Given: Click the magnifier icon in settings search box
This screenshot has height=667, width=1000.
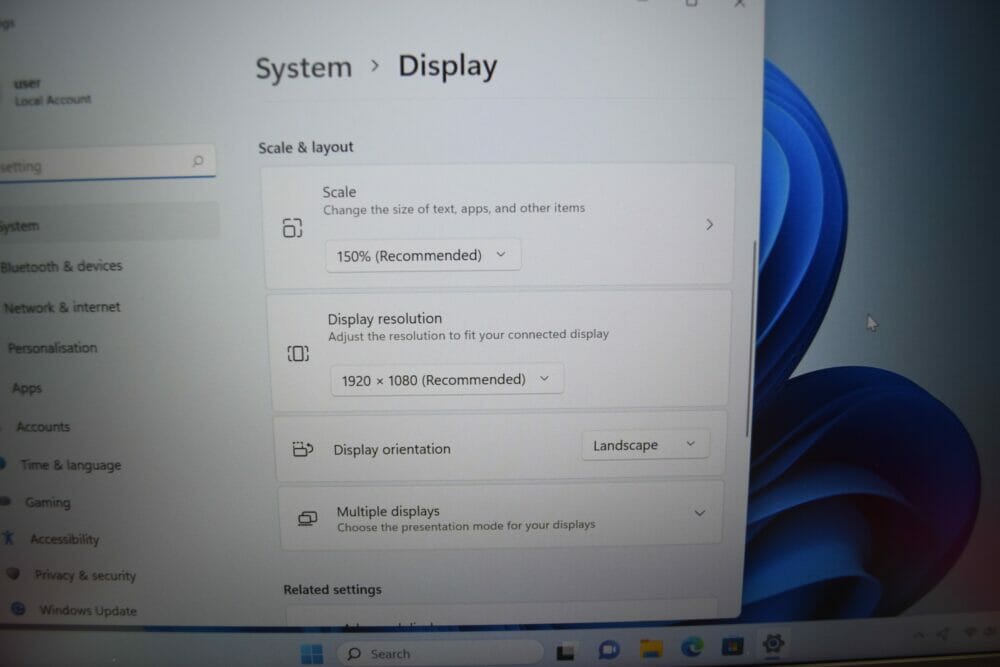Looking at the screenshot, I should click(198, 161).
